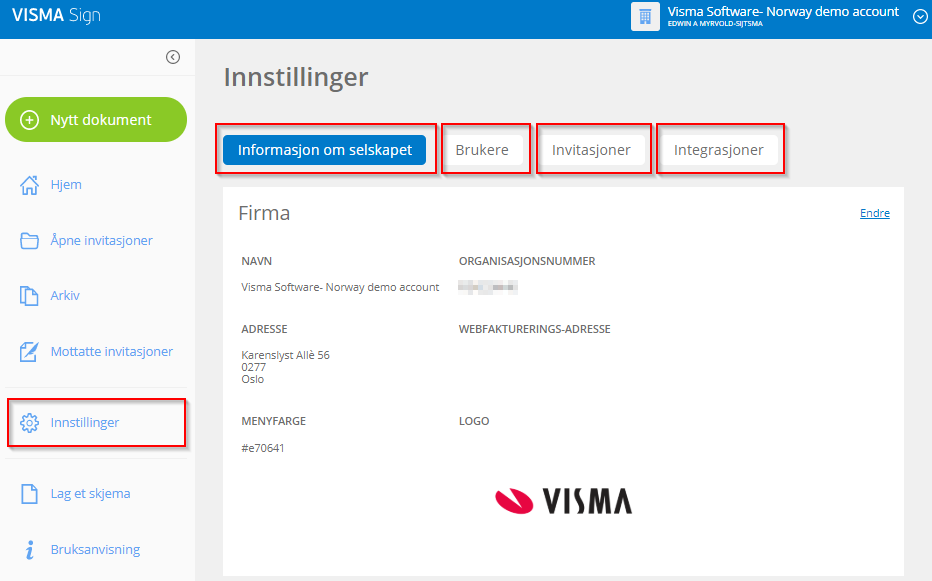Click the Arkiv documents icon
The width and height of the screenshot is (932, 581).
[x=29, y=296]
